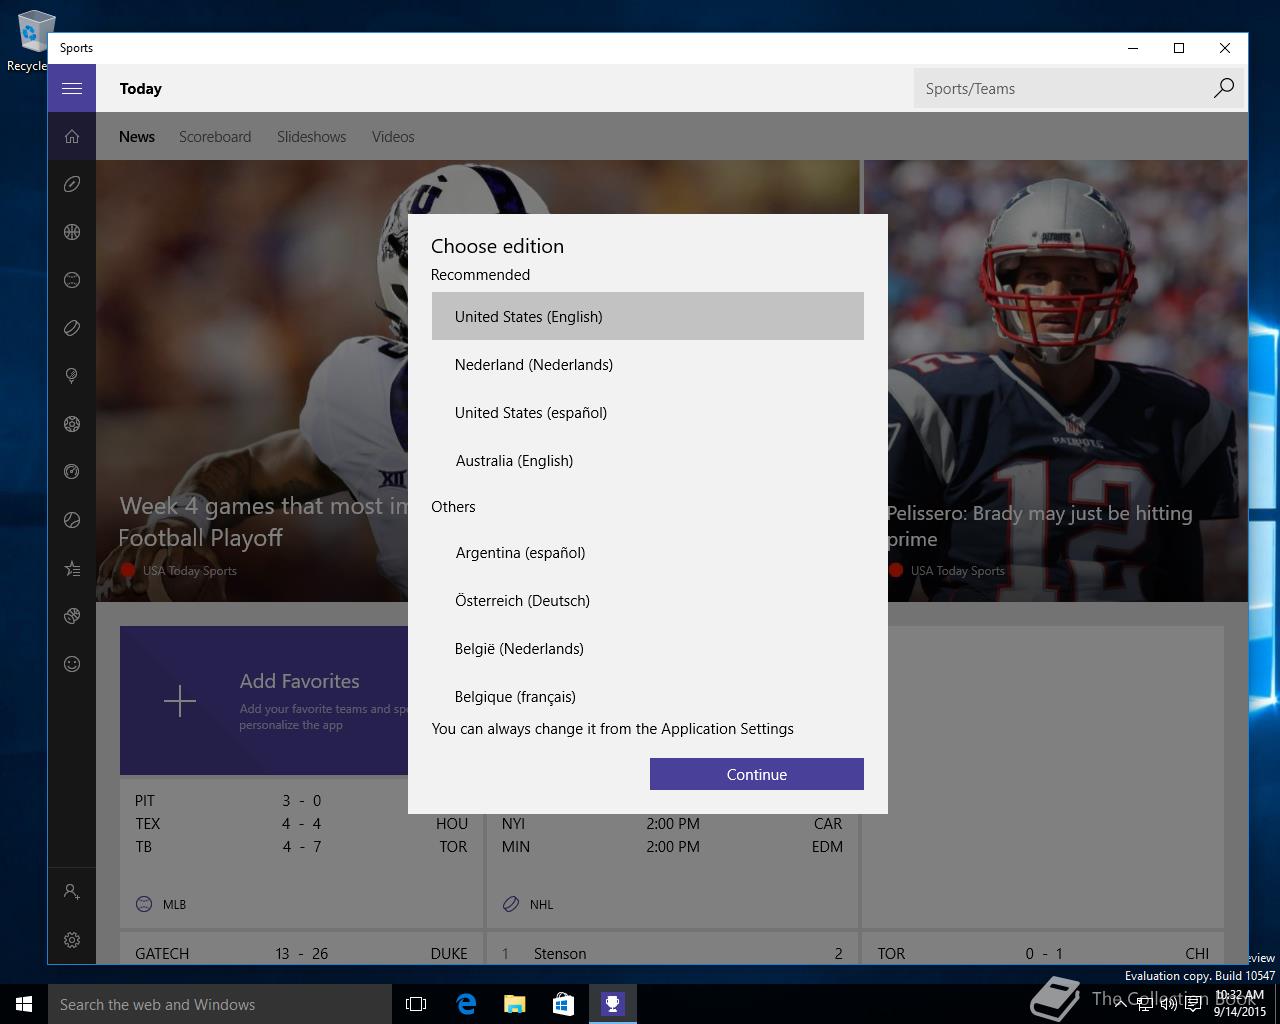The image size is (1280, 1024).
Task: Open Task View on taskbar
Action: pyautogui.click(x=416, y=1004)
